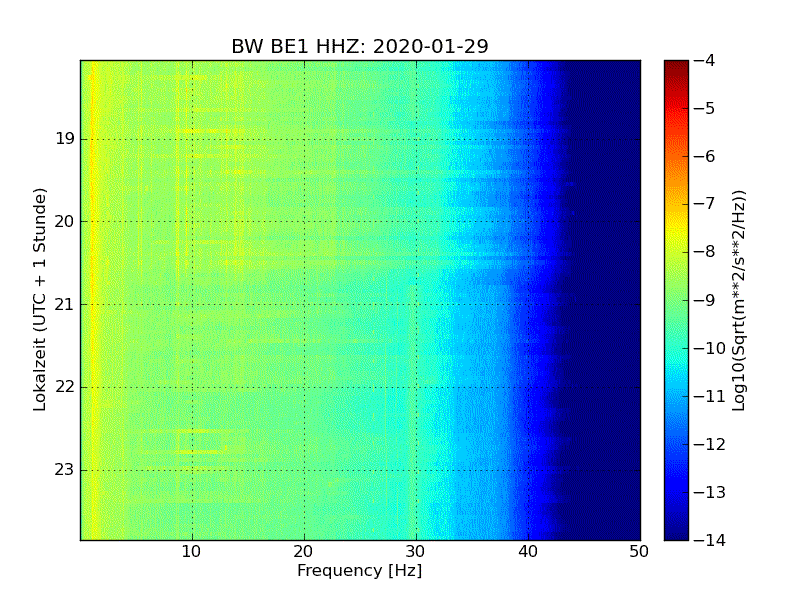Click spectrogram where 20 Hz meets 22 o'clock gridlines

coord(305,387)
